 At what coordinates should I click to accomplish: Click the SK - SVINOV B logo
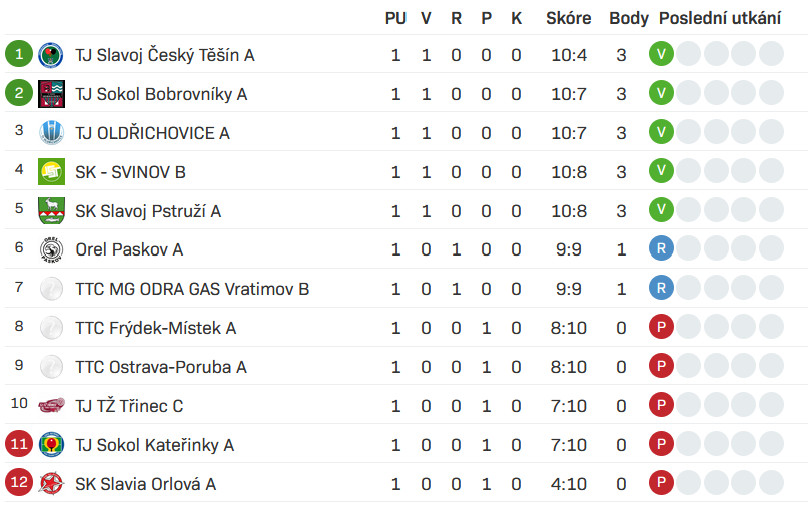coord(51,172)
